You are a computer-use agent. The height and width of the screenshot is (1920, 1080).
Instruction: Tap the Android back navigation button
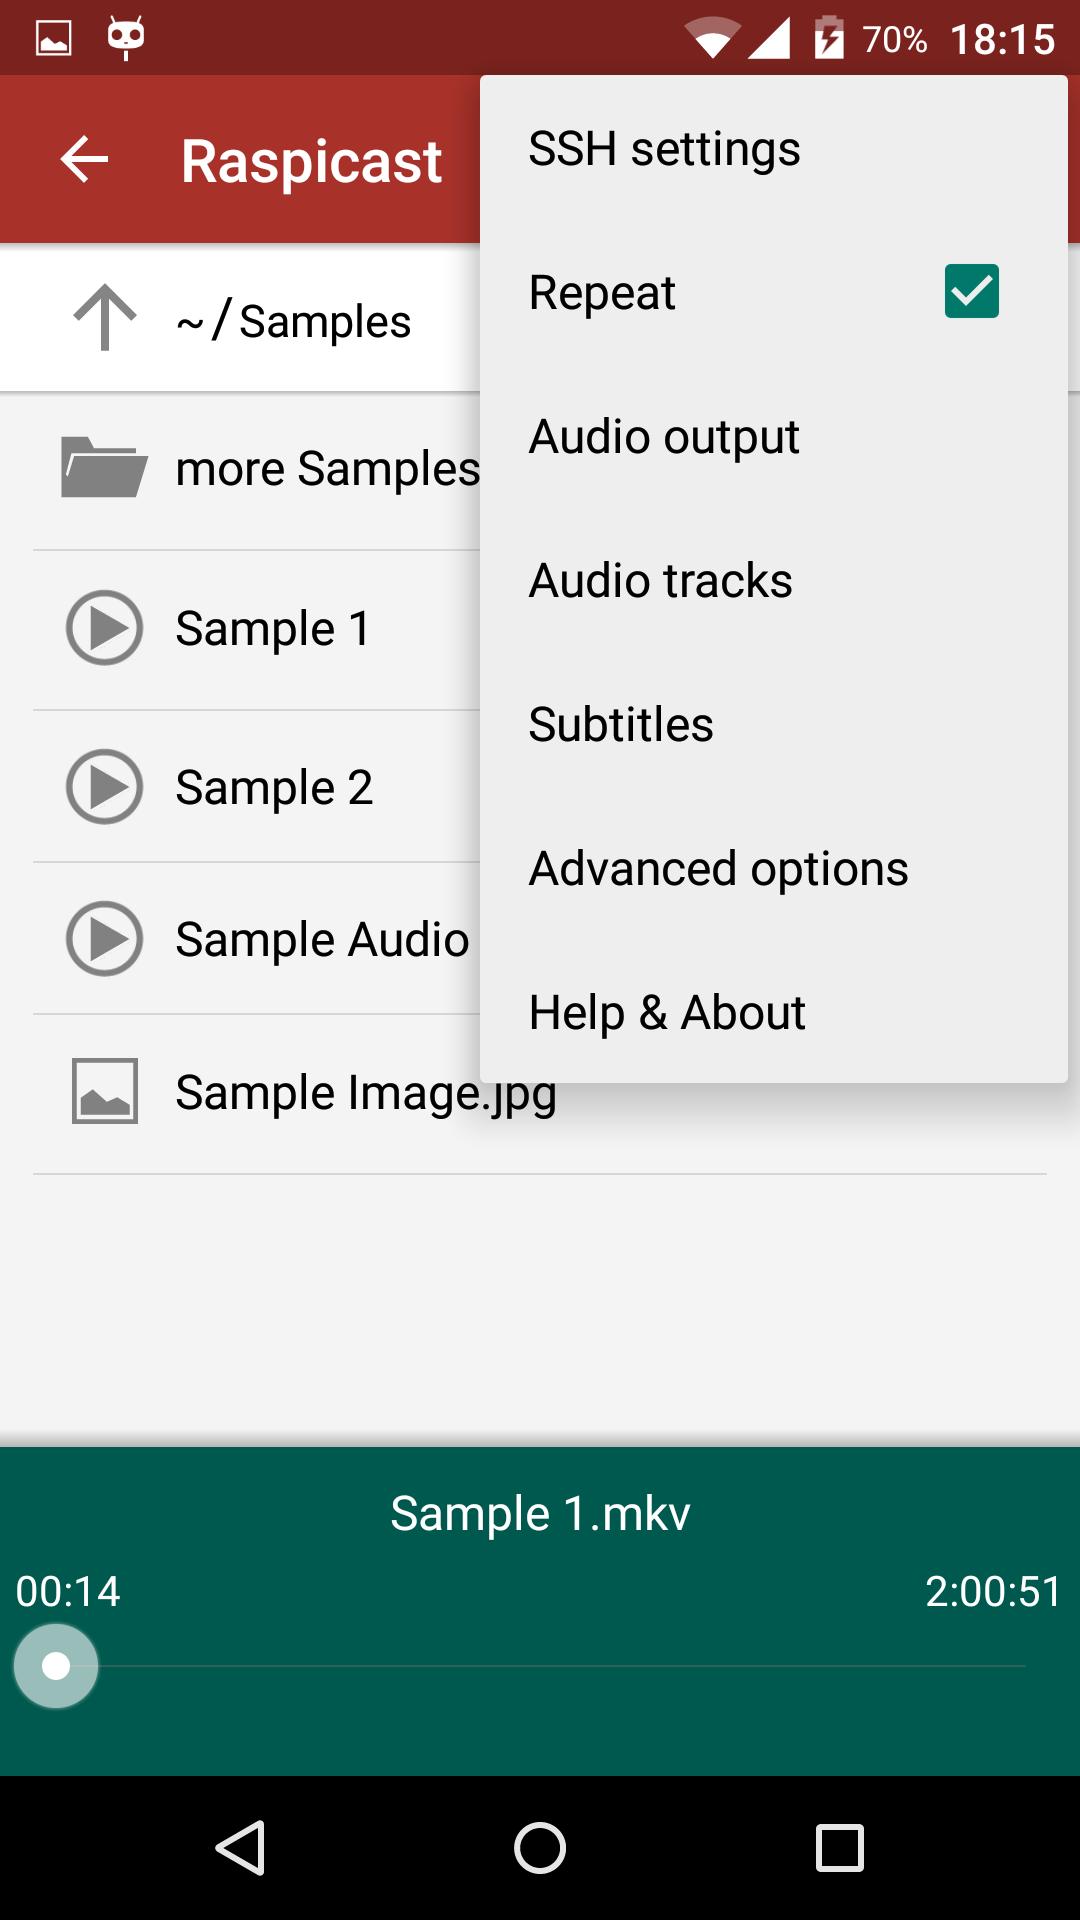241,1847
